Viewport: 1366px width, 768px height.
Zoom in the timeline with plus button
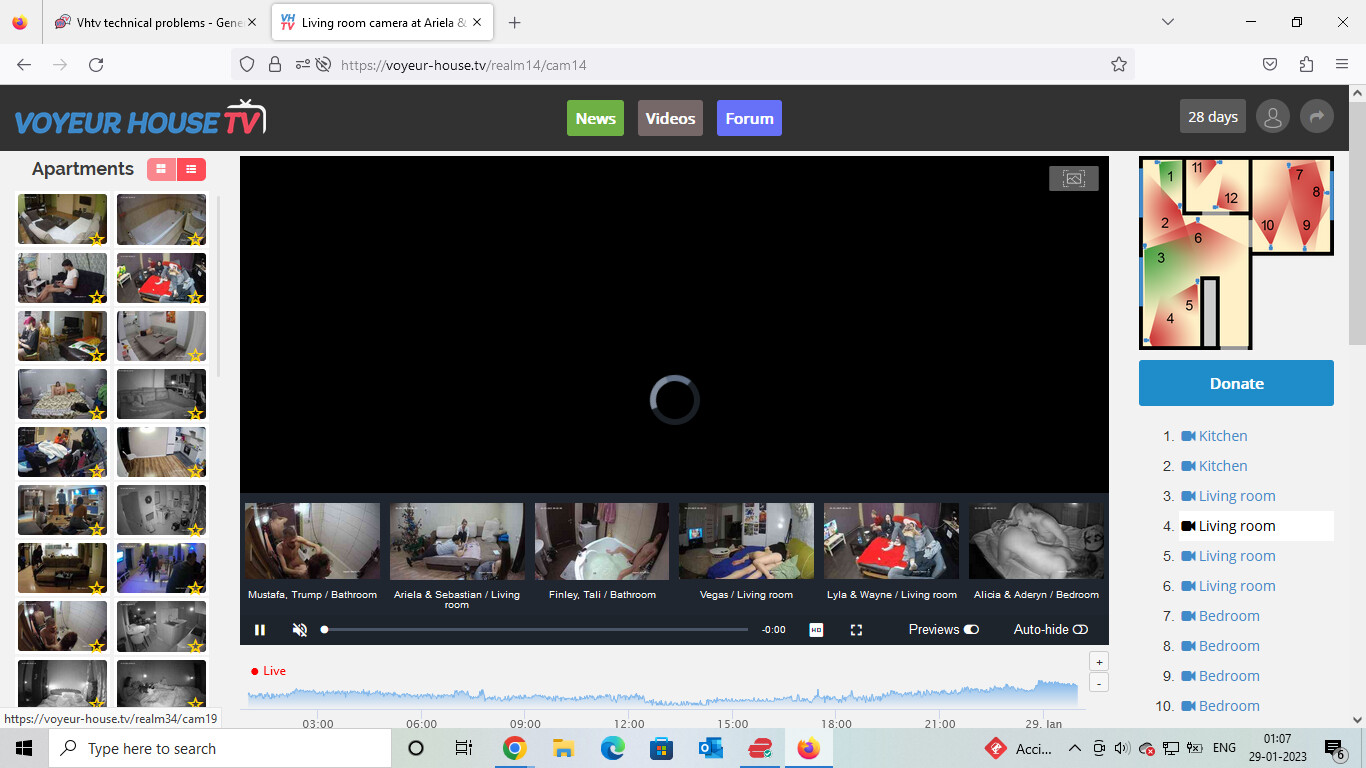pos(1098,662)
